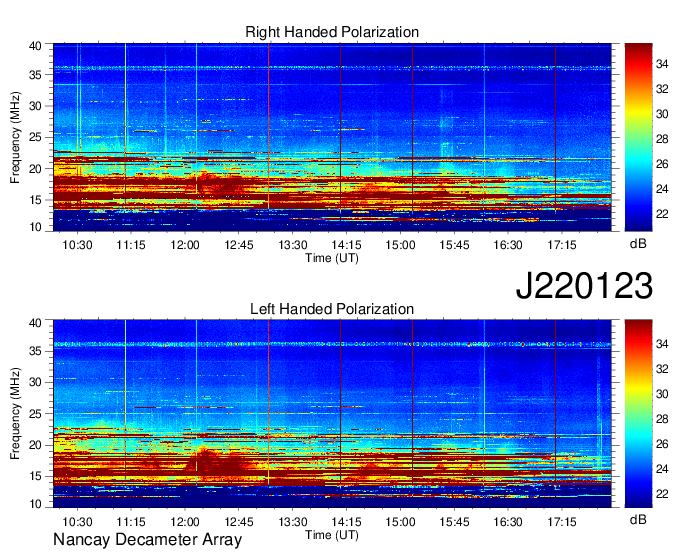Click the 28 dB label on Right Handed colorbar
680x552 pixels.
662,139
